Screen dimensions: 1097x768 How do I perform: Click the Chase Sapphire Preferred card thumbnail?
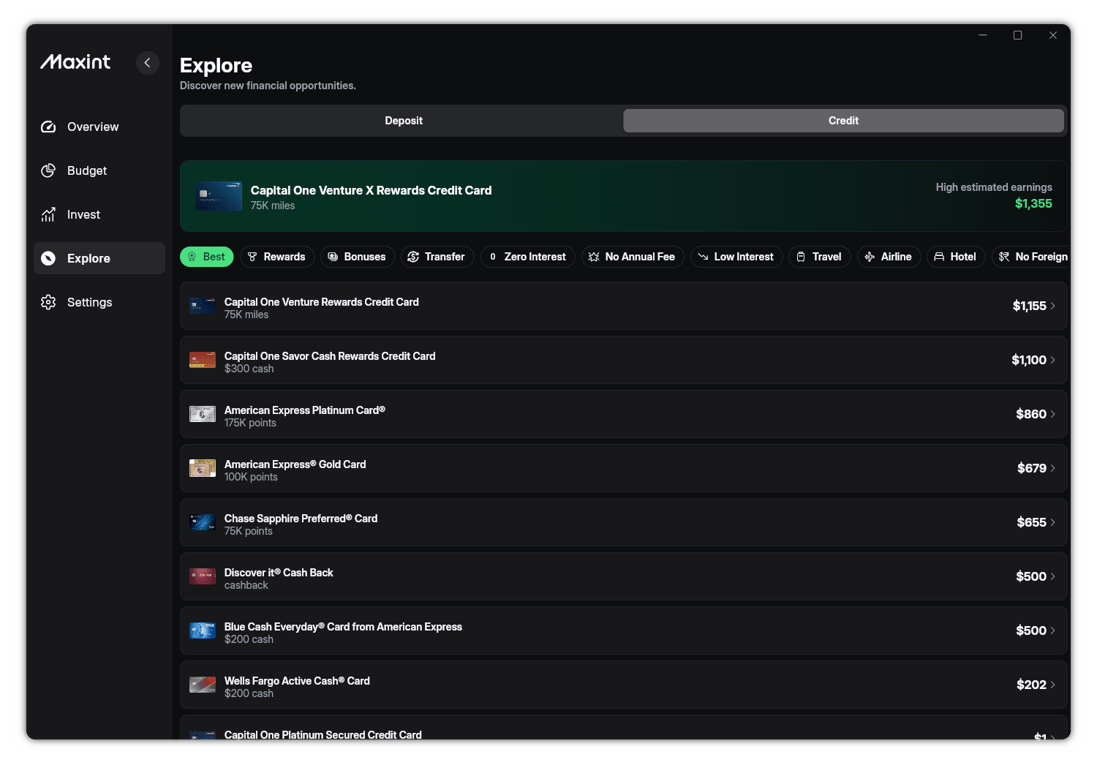pos(202,522)
